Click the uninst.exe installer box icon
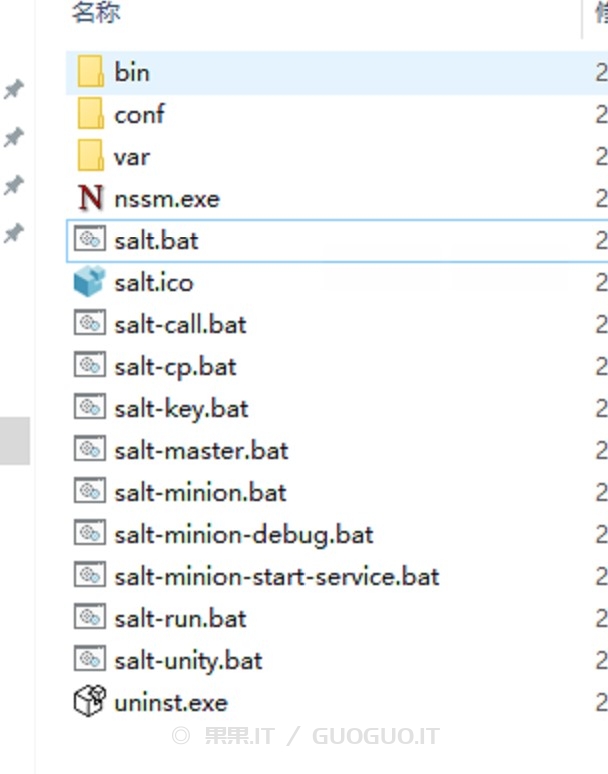This screenshot has height=774, width=608. (90, 700)
